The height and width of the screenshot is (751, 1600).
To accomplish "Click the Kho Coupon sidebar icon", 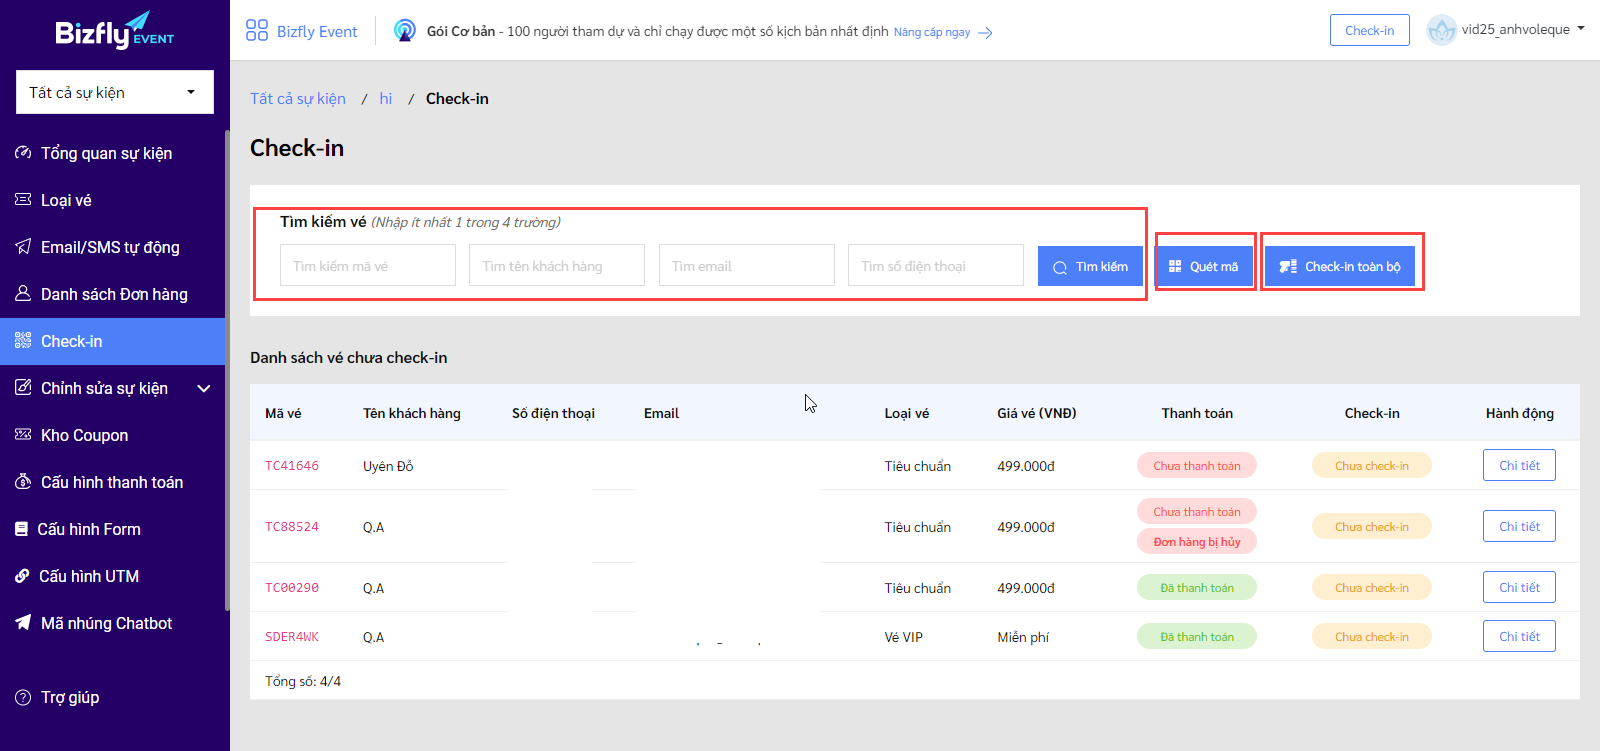I will tap(23, 434).
